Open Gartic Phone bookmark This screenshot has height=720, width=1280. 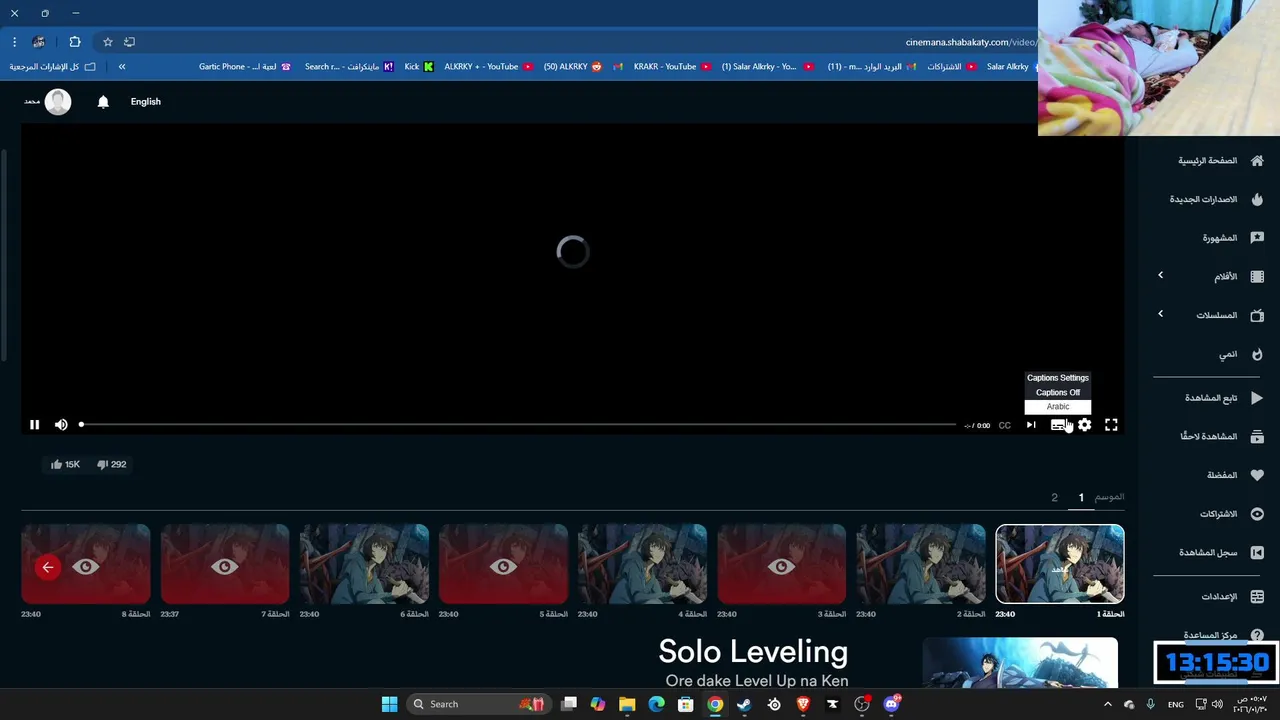245,67
